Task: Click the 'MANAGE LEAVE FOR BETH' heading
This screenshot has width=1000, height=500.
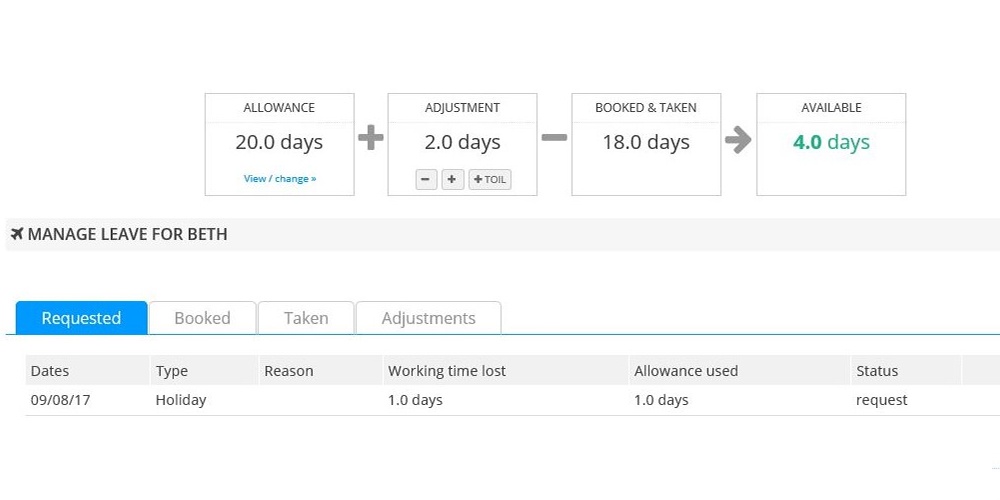Action: pyautogui.click(x=128, y=234)
